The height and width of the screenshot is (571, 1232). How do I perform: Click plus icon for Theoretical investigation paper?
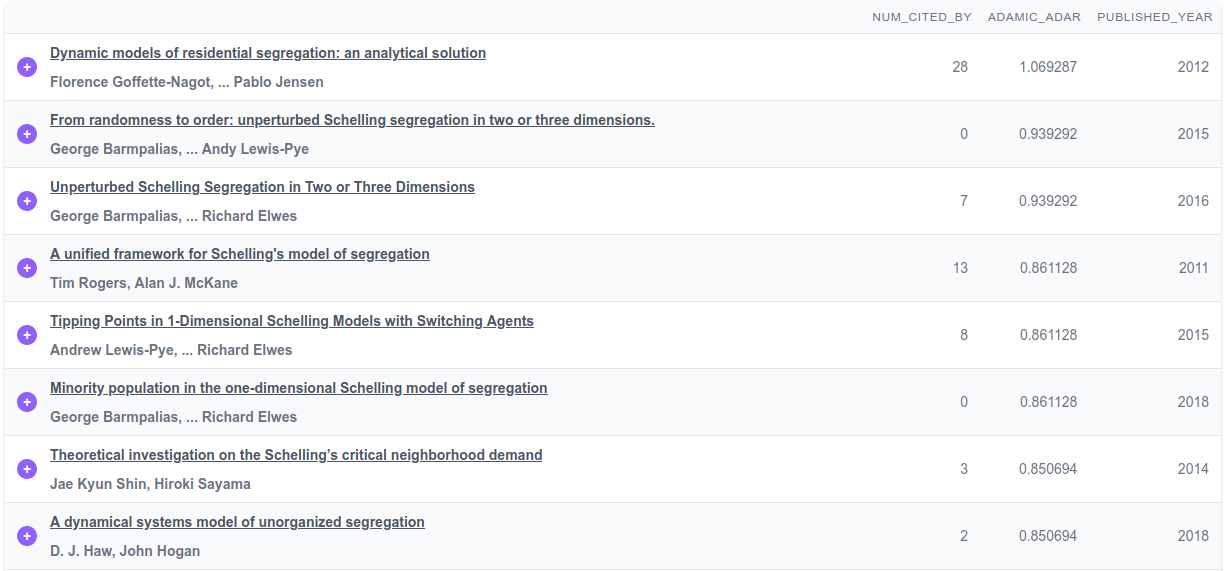click(27, 469)
